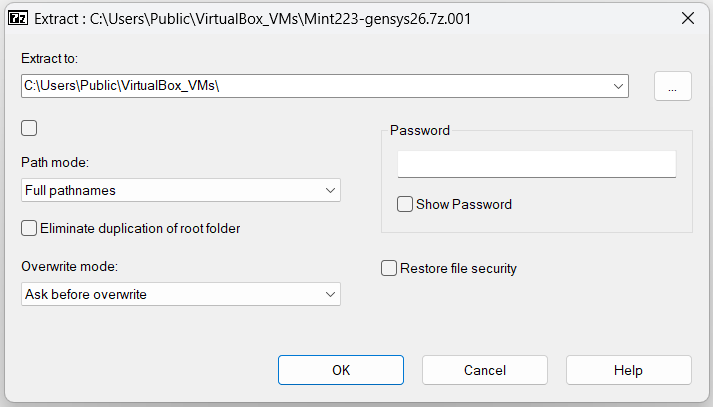
Task: Click the Password group box label
Action: [x=420, y=131]
